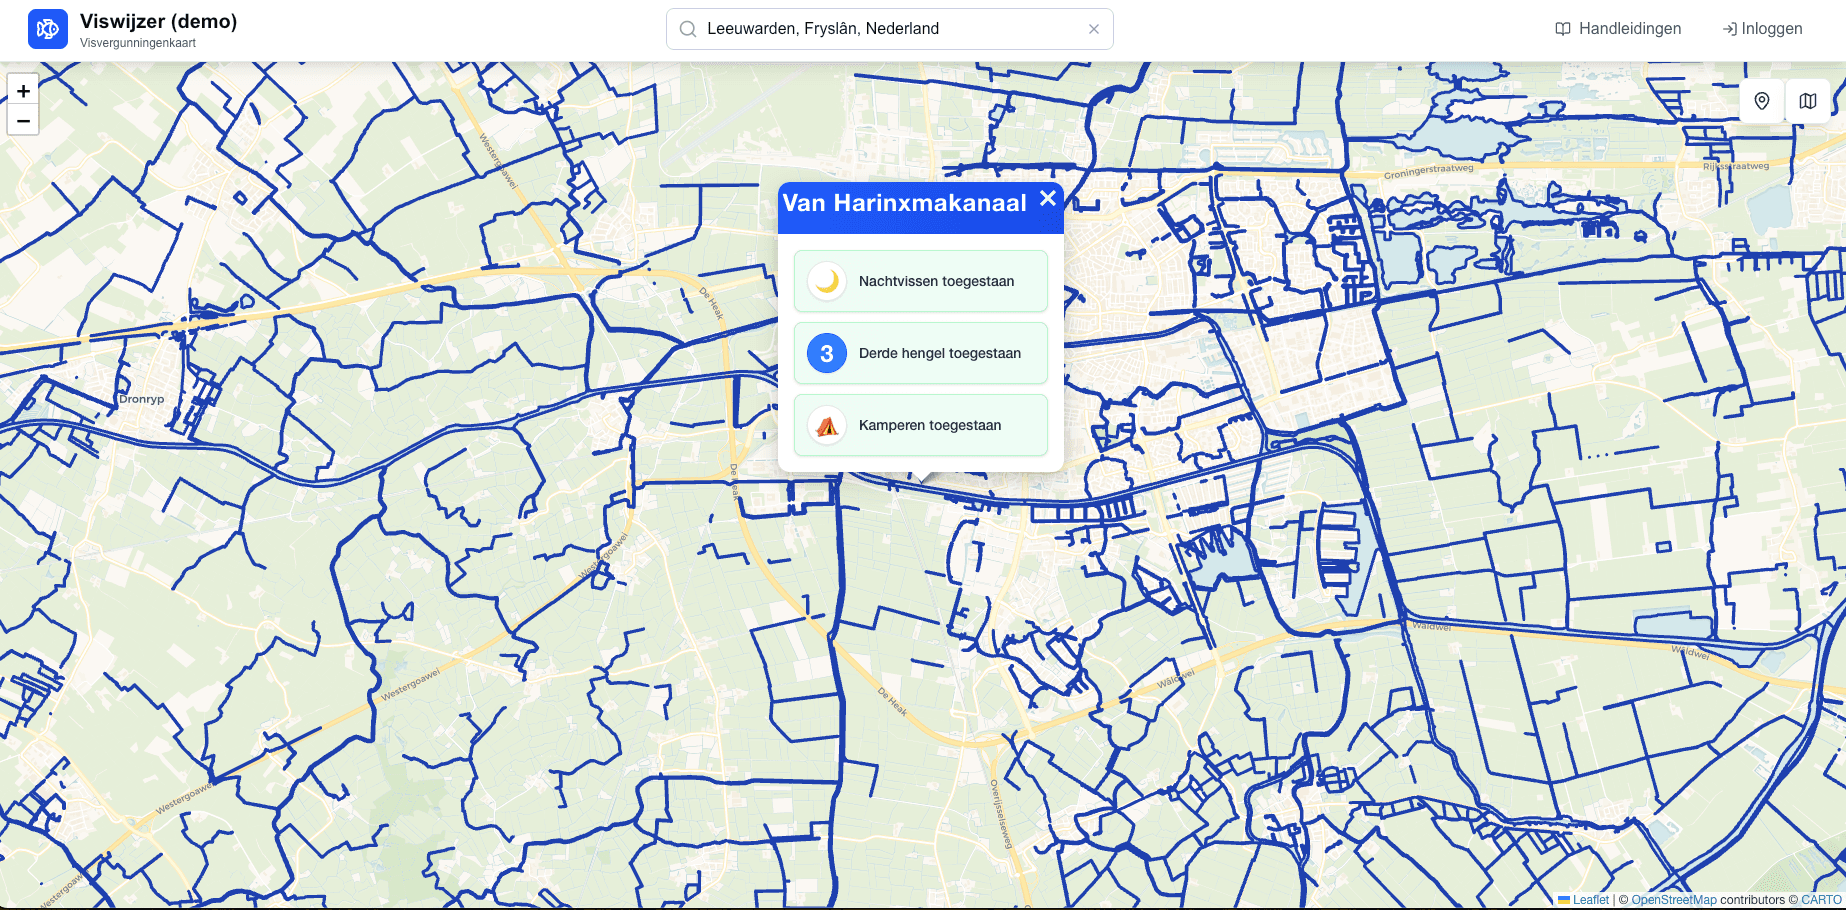Click the Leeuwarden search input field
The height and width of the screenshot is (910, 1846).
[x=880, y=29]
